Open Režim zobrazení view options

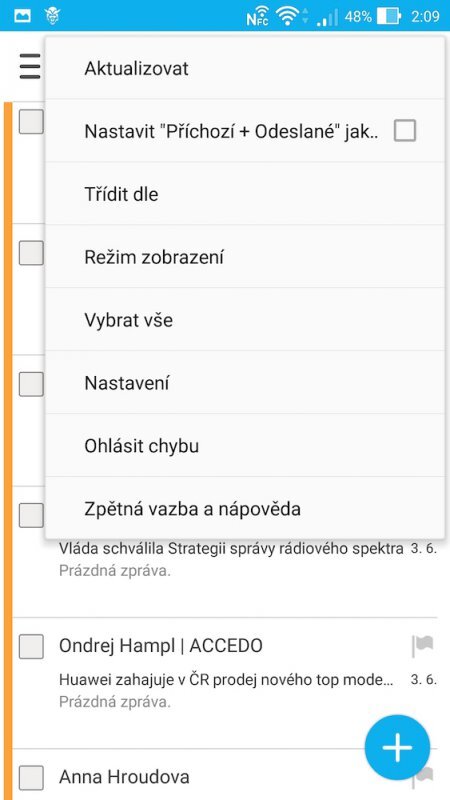click(245, 257)
